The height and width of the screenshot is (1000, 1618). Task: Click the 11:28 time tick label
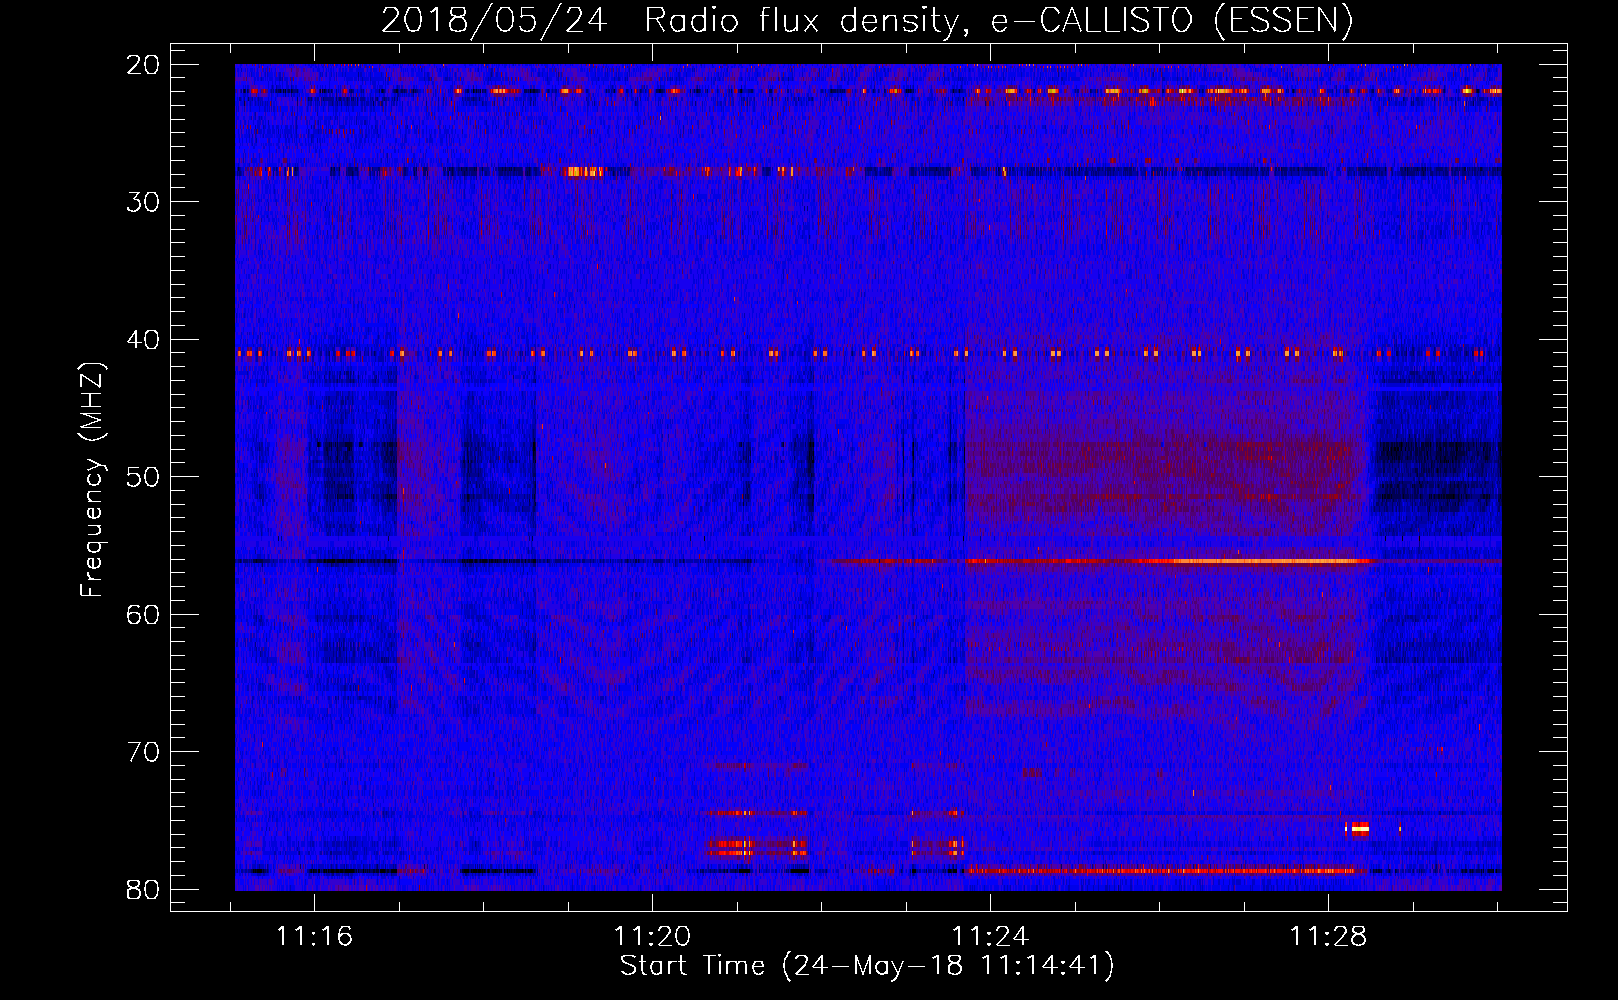click(1328, 937)
